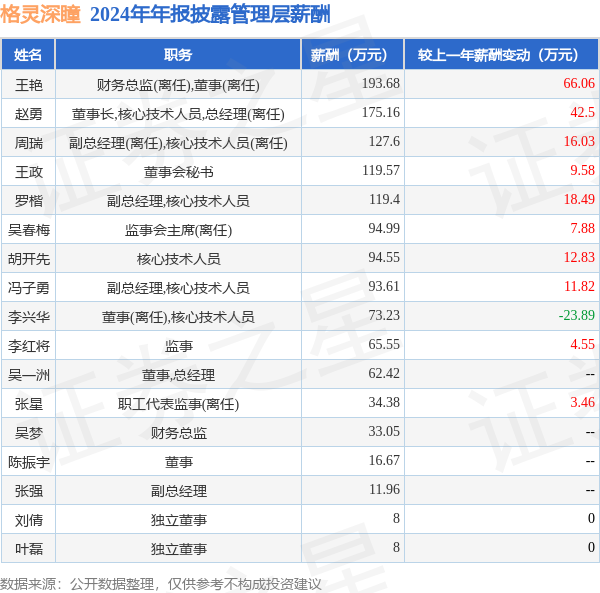Select name cell 吴春梅
The image size is (600, 593).
point(29,230)
